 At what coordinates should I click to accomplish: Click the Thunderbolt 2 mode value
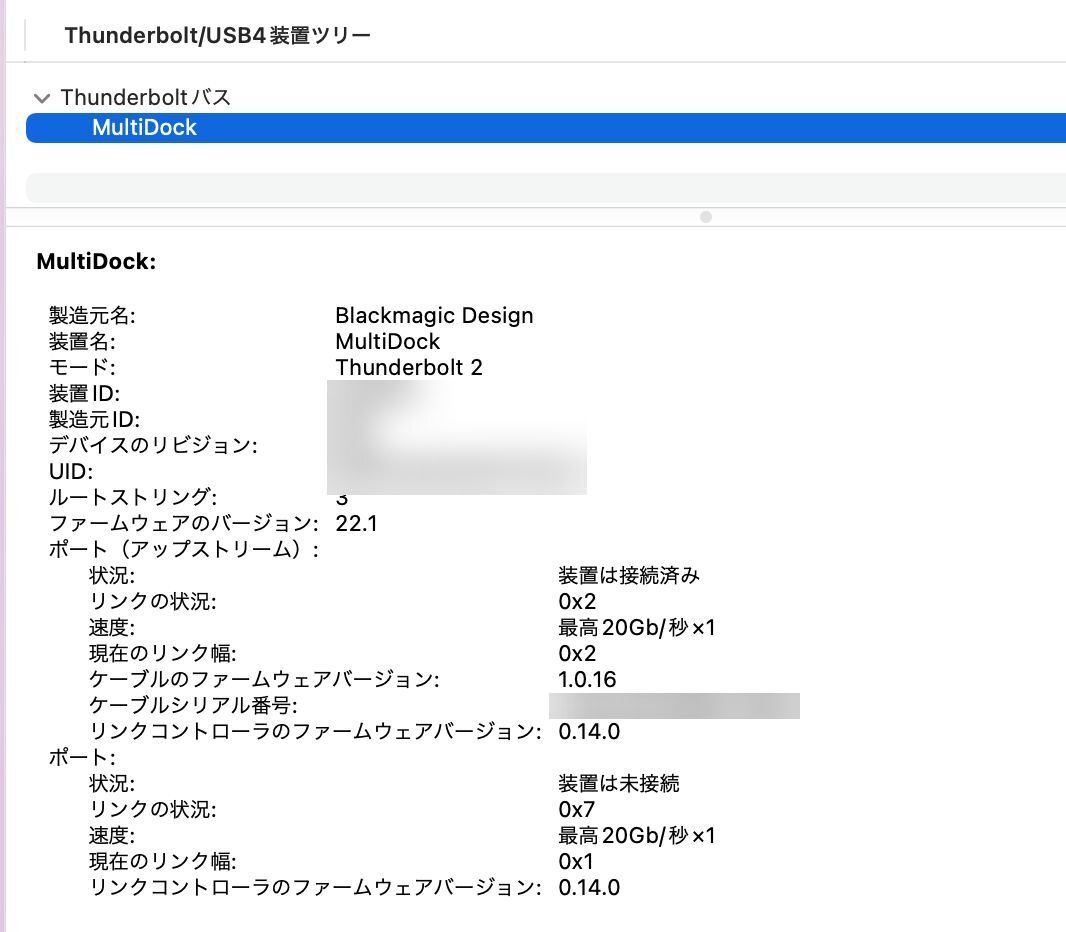point(409,367)
